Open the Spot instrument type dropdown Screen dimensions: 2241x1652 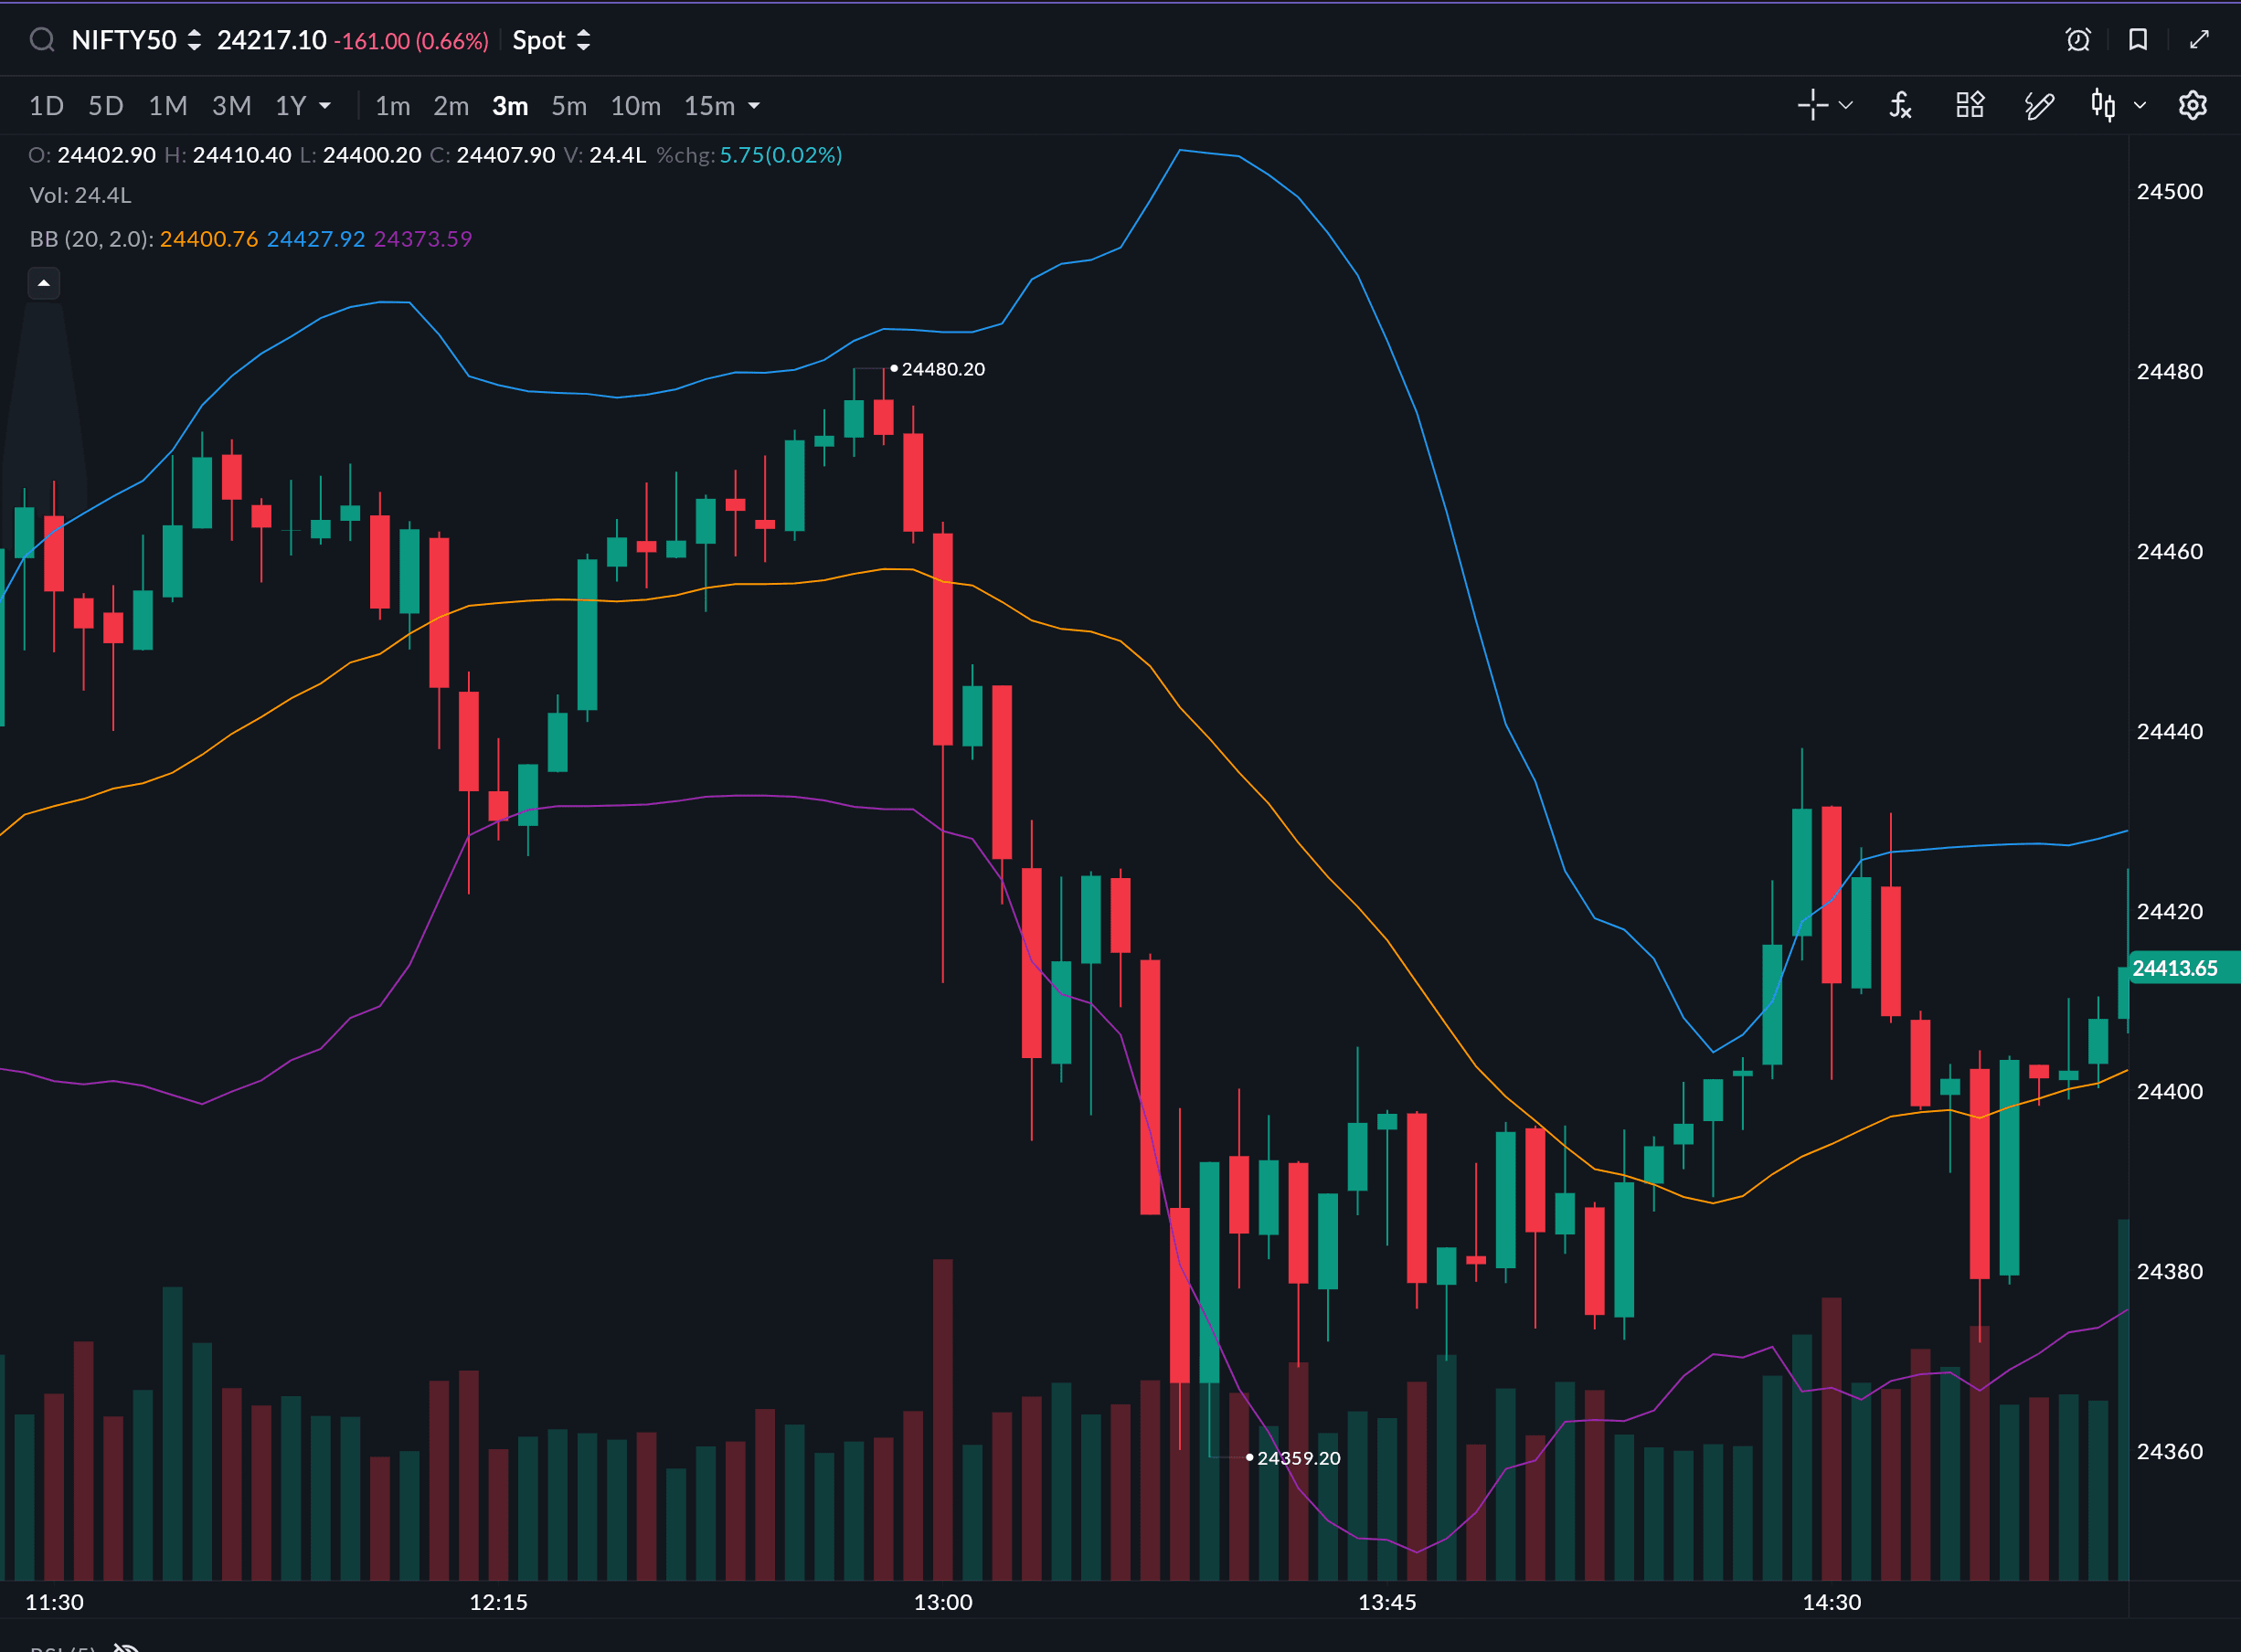551,41
